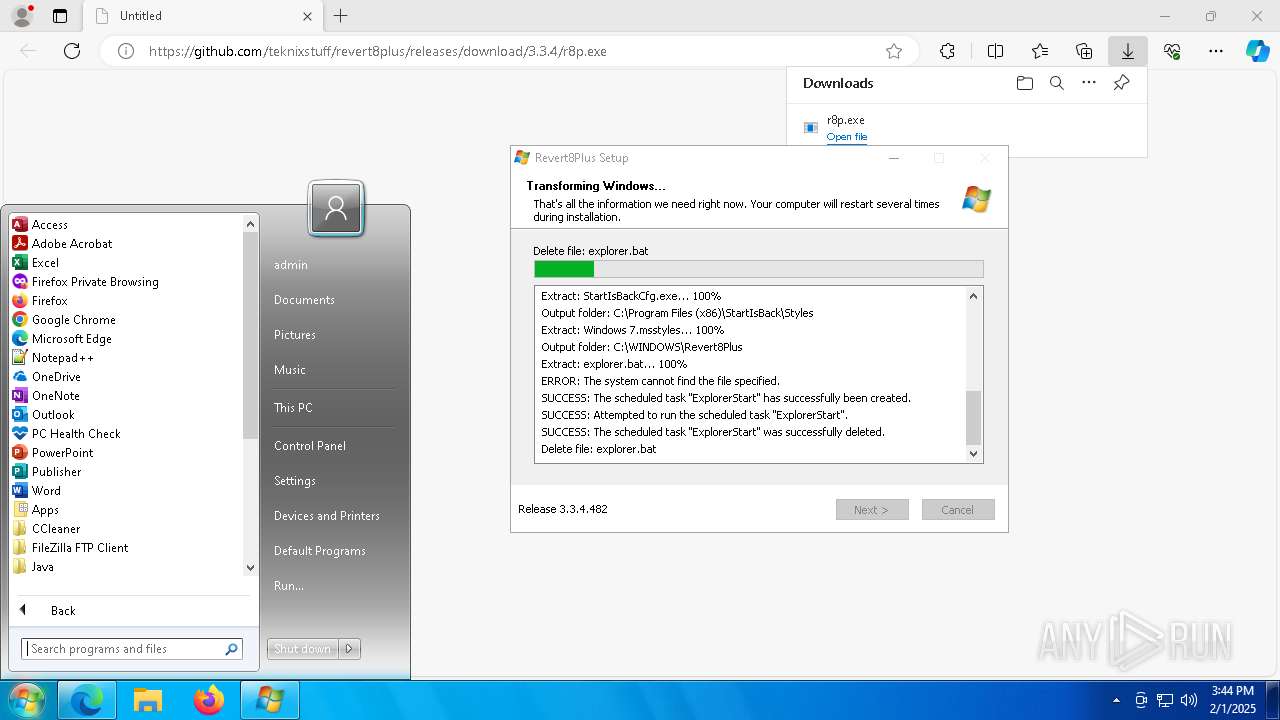Open network icon in system tray
The width and height of the screenshot is (1280, 720).
[1165, 700]
